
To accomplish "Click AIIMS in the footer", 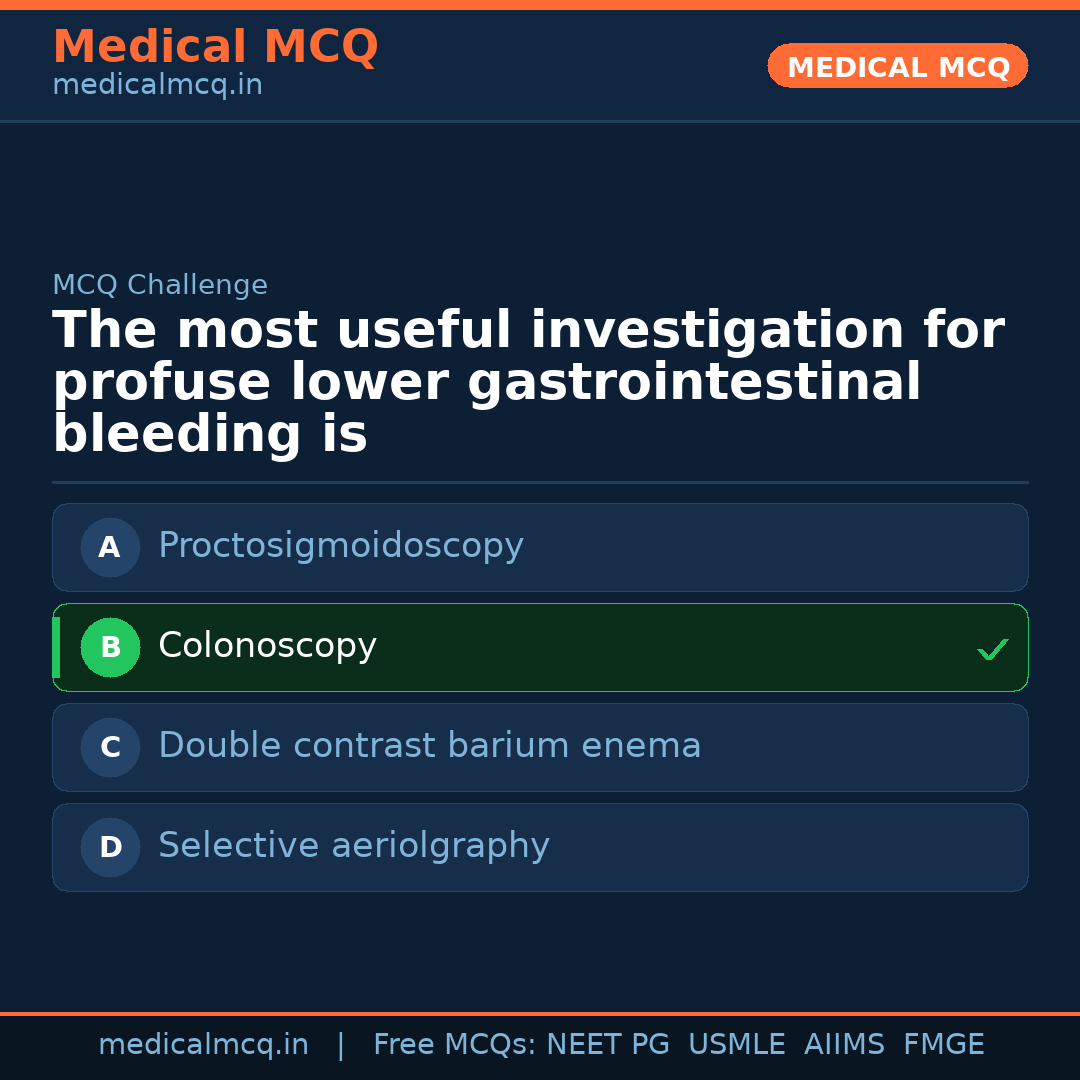I will click(x=844, y=1045).
